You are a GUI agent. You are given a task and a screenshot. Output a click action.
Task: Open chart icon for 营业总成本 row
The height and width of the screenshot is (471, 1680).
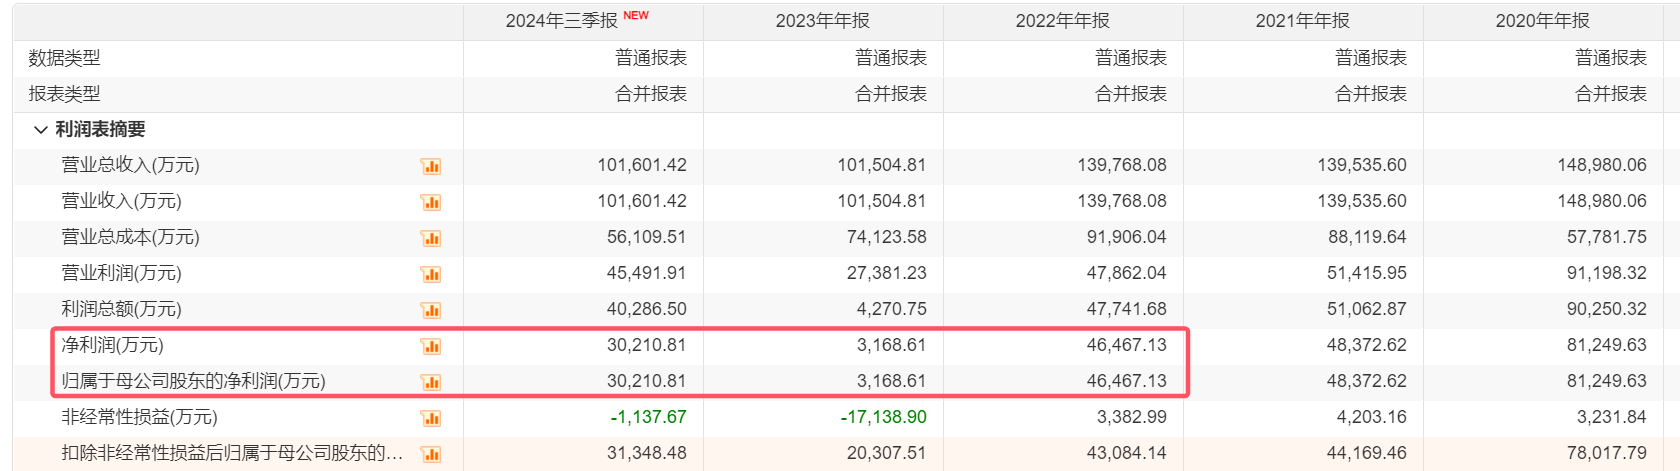coord(431,238)
